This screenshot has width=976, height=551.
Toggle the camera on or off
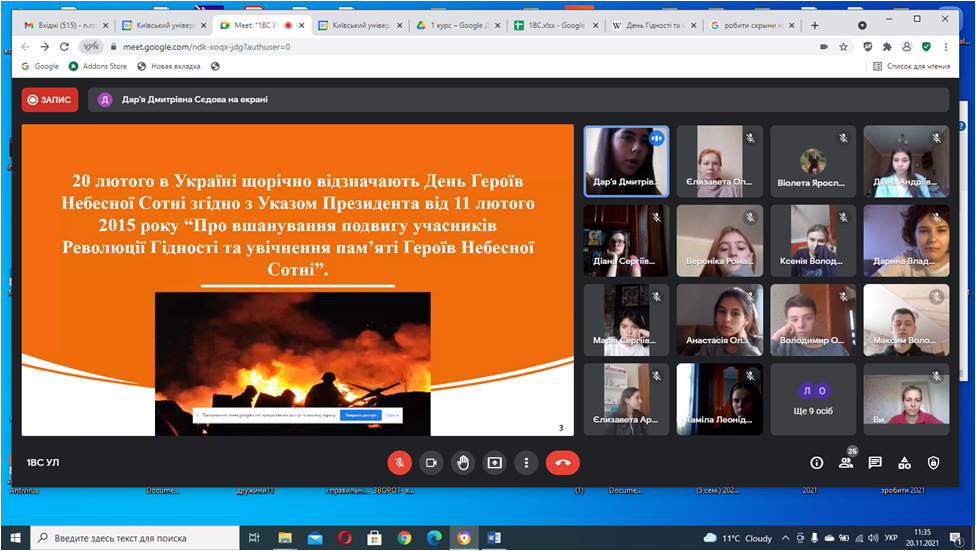[431, 462]
